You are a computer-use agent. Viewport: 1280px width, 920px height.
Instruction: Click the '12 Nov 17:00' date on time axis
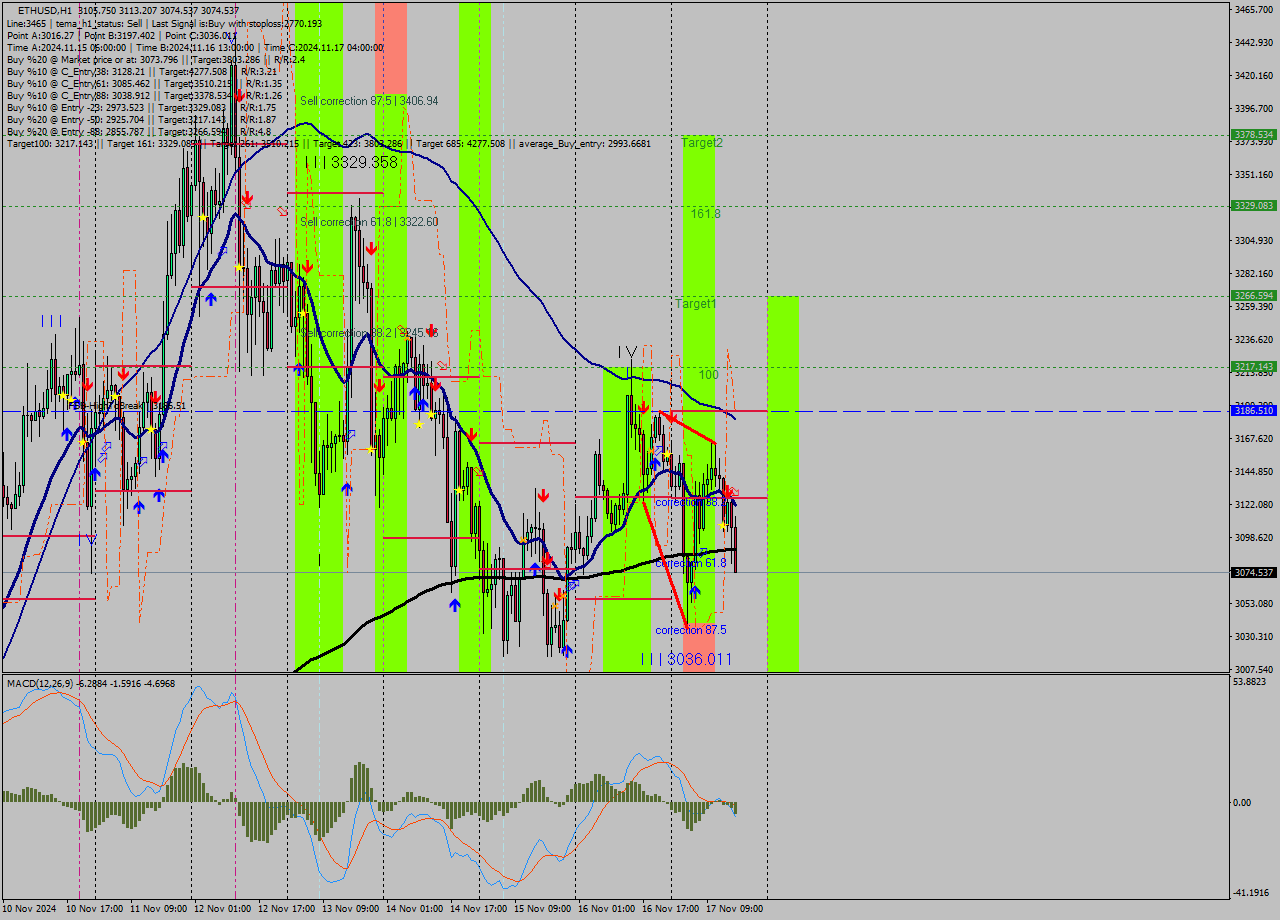pos(287,909)
